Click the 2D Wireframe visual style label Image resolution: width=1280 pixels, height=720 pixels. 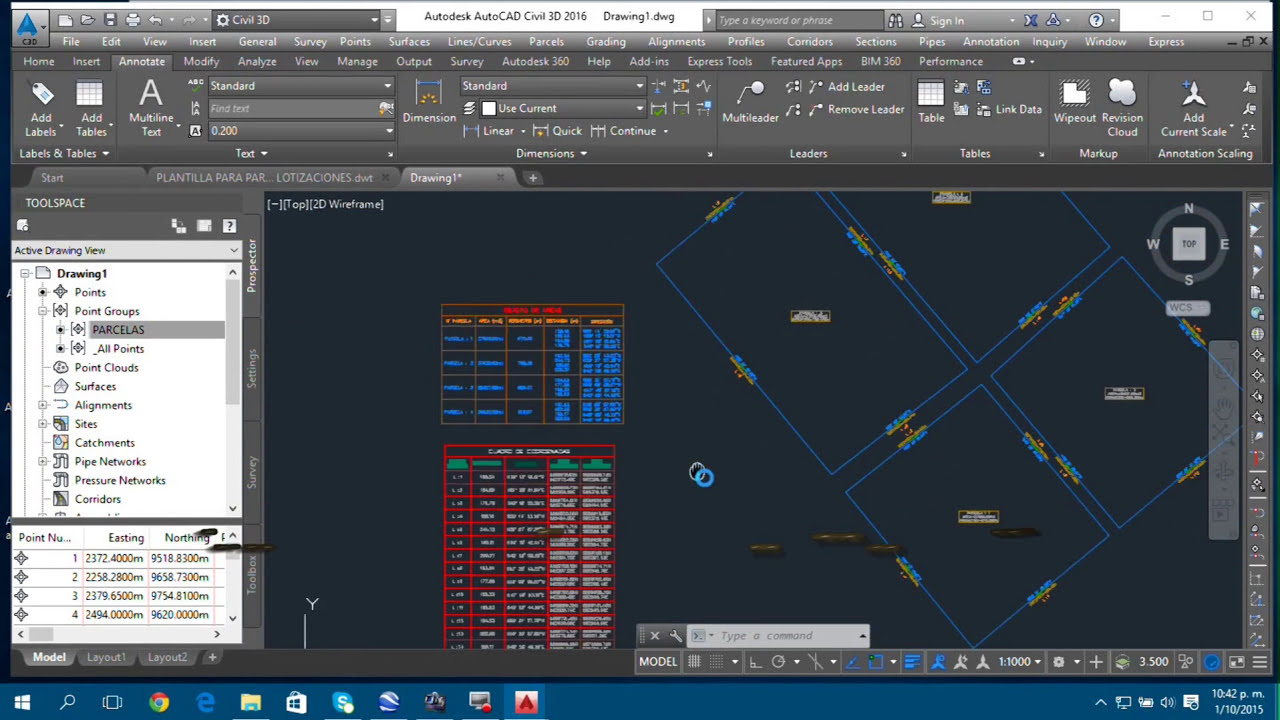(348, 204)
